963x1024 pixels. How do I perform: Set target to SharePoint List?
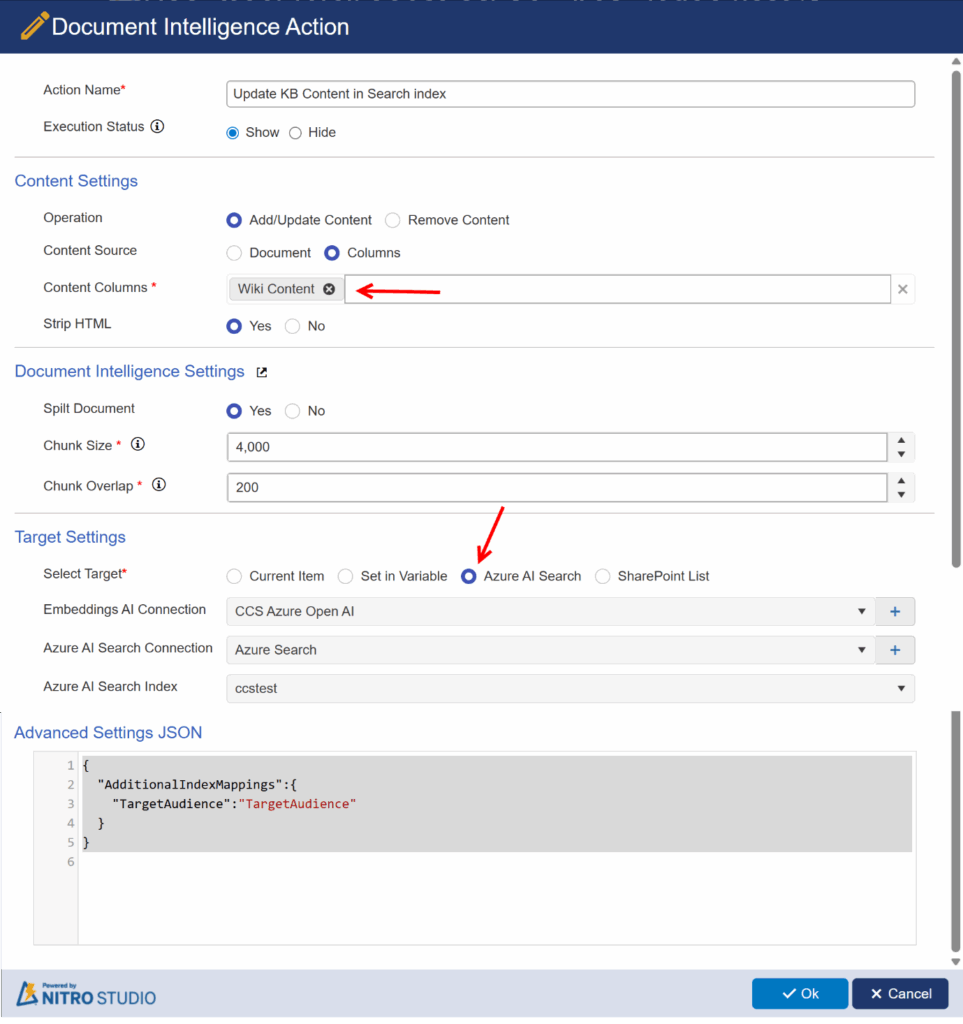pos(603,576)
